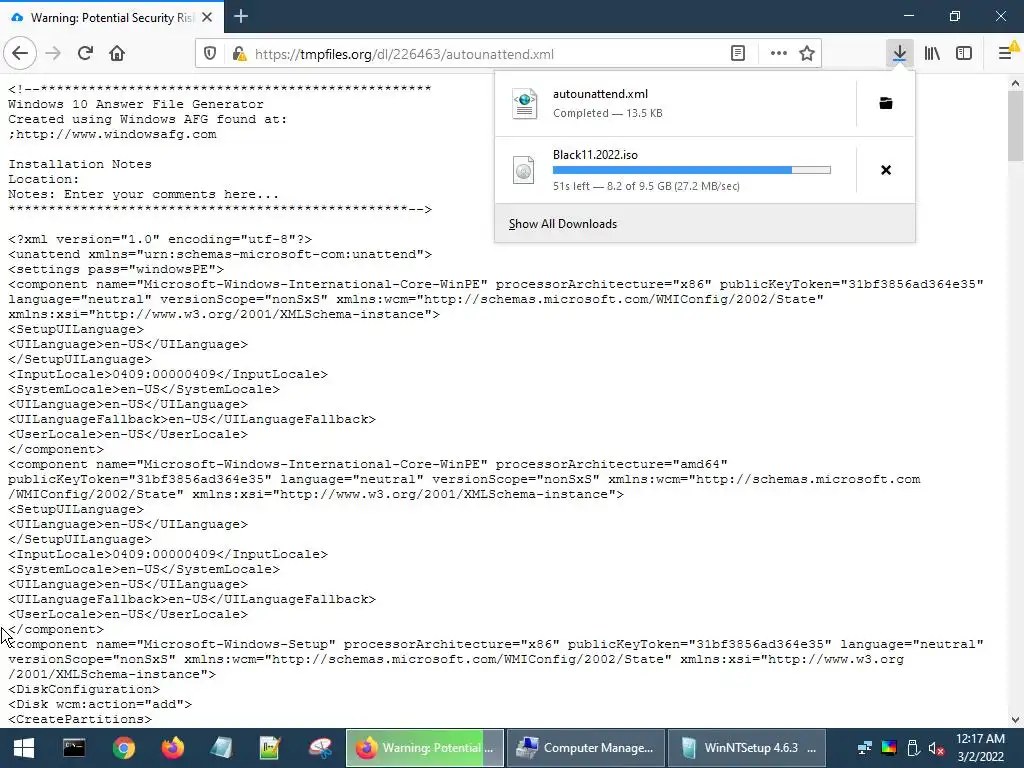The width and height of the screenshot is (1024, 768).
Task: Click the scrollbar up arrow
Action: (1015, 83)
